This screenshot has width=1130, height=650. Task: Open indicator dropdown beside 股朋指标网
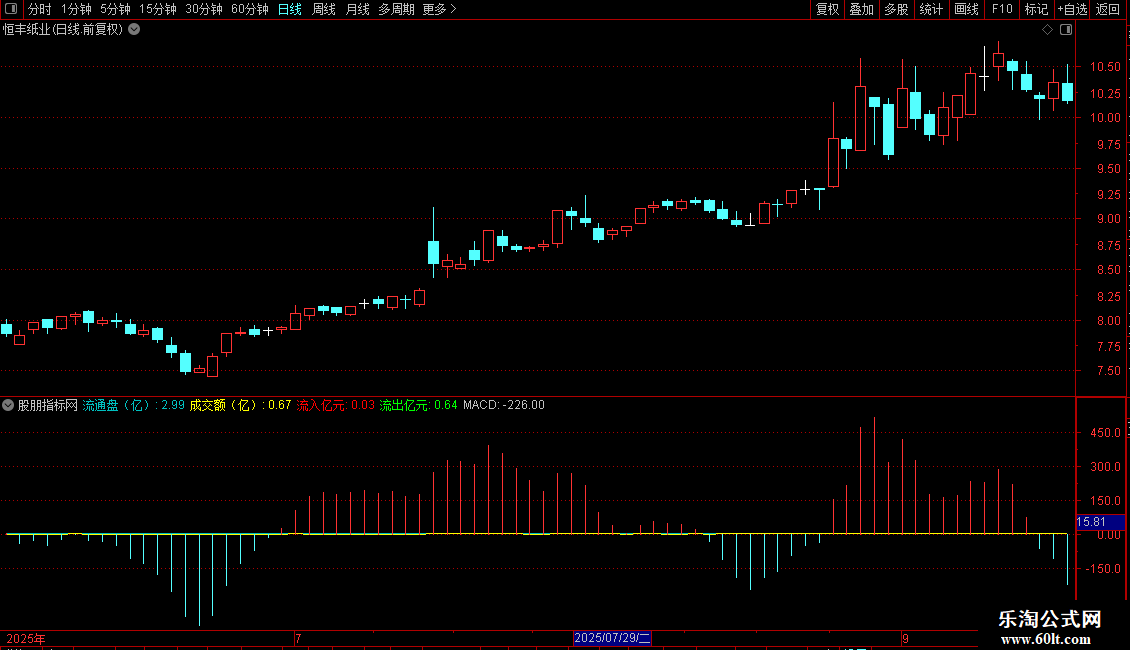pos(8,405)
